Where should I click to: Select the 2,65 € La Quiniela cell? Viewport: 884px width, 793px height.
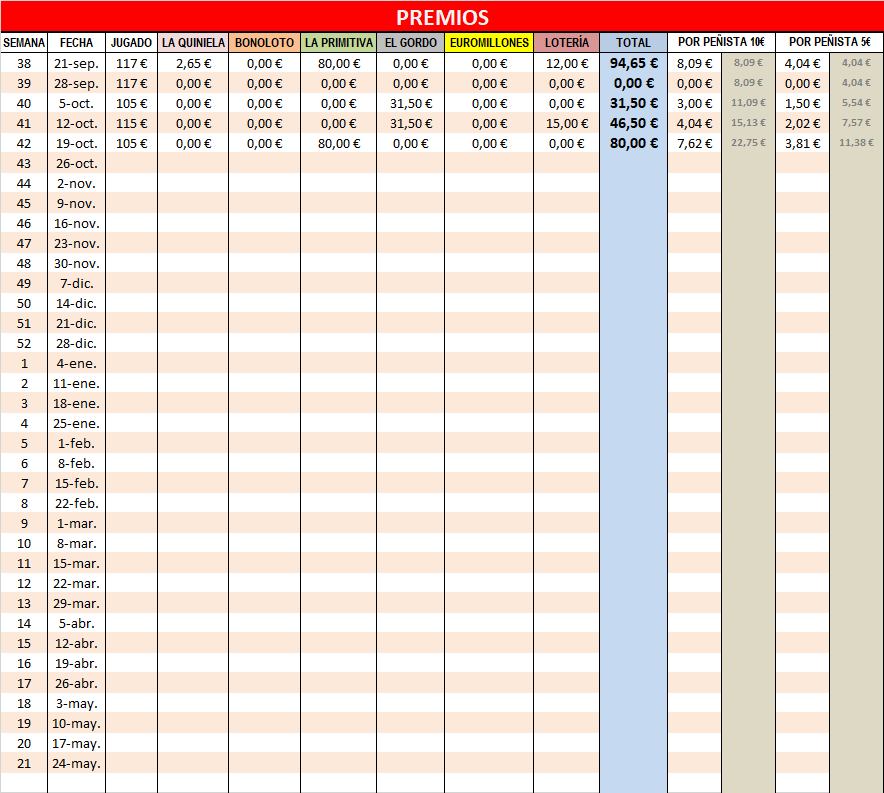193,63
